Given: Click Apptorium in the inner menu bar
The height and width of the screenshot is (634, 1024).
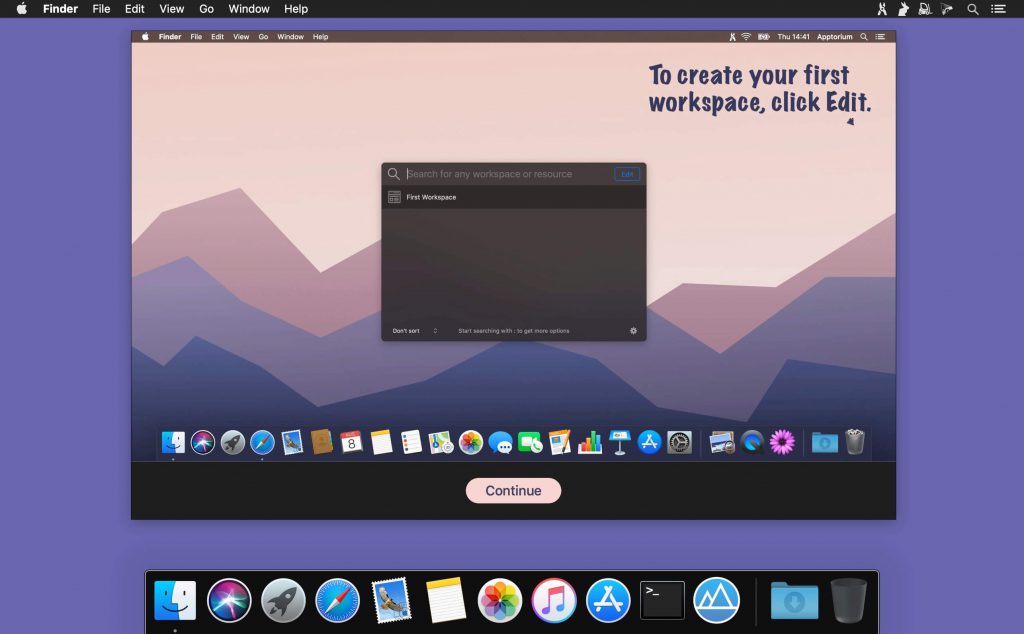Looking at the screenshot, I should [835, 36].
